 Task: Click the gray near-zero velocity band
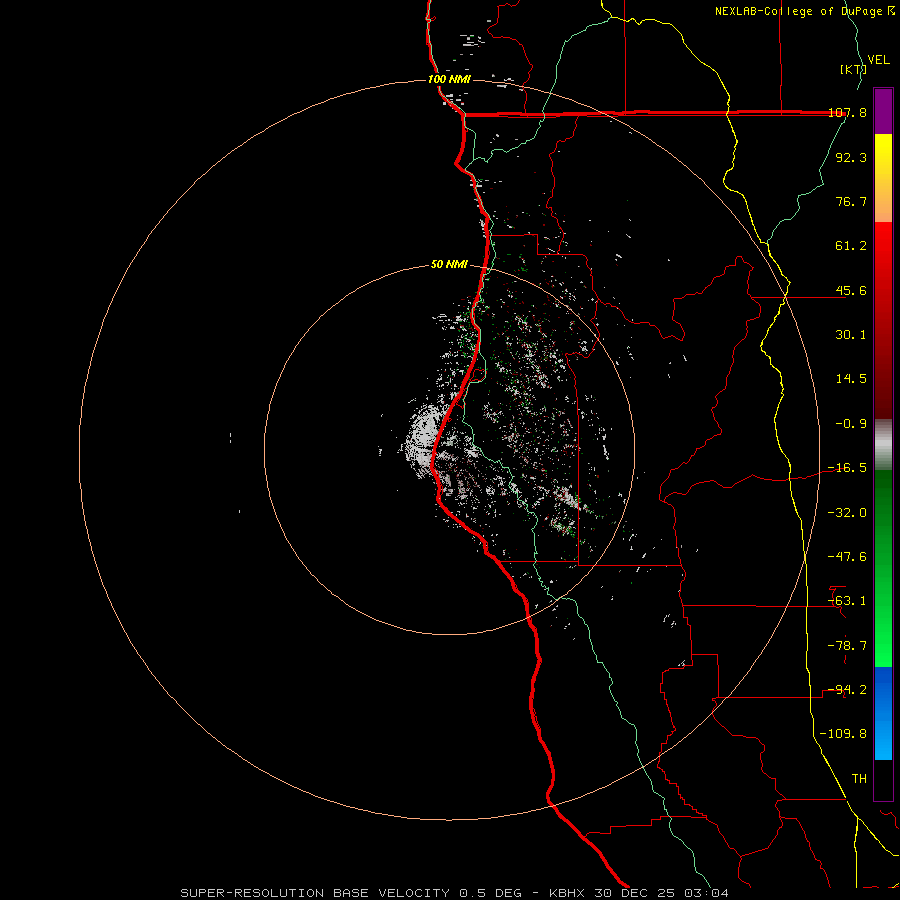click(x=883, y=443)
